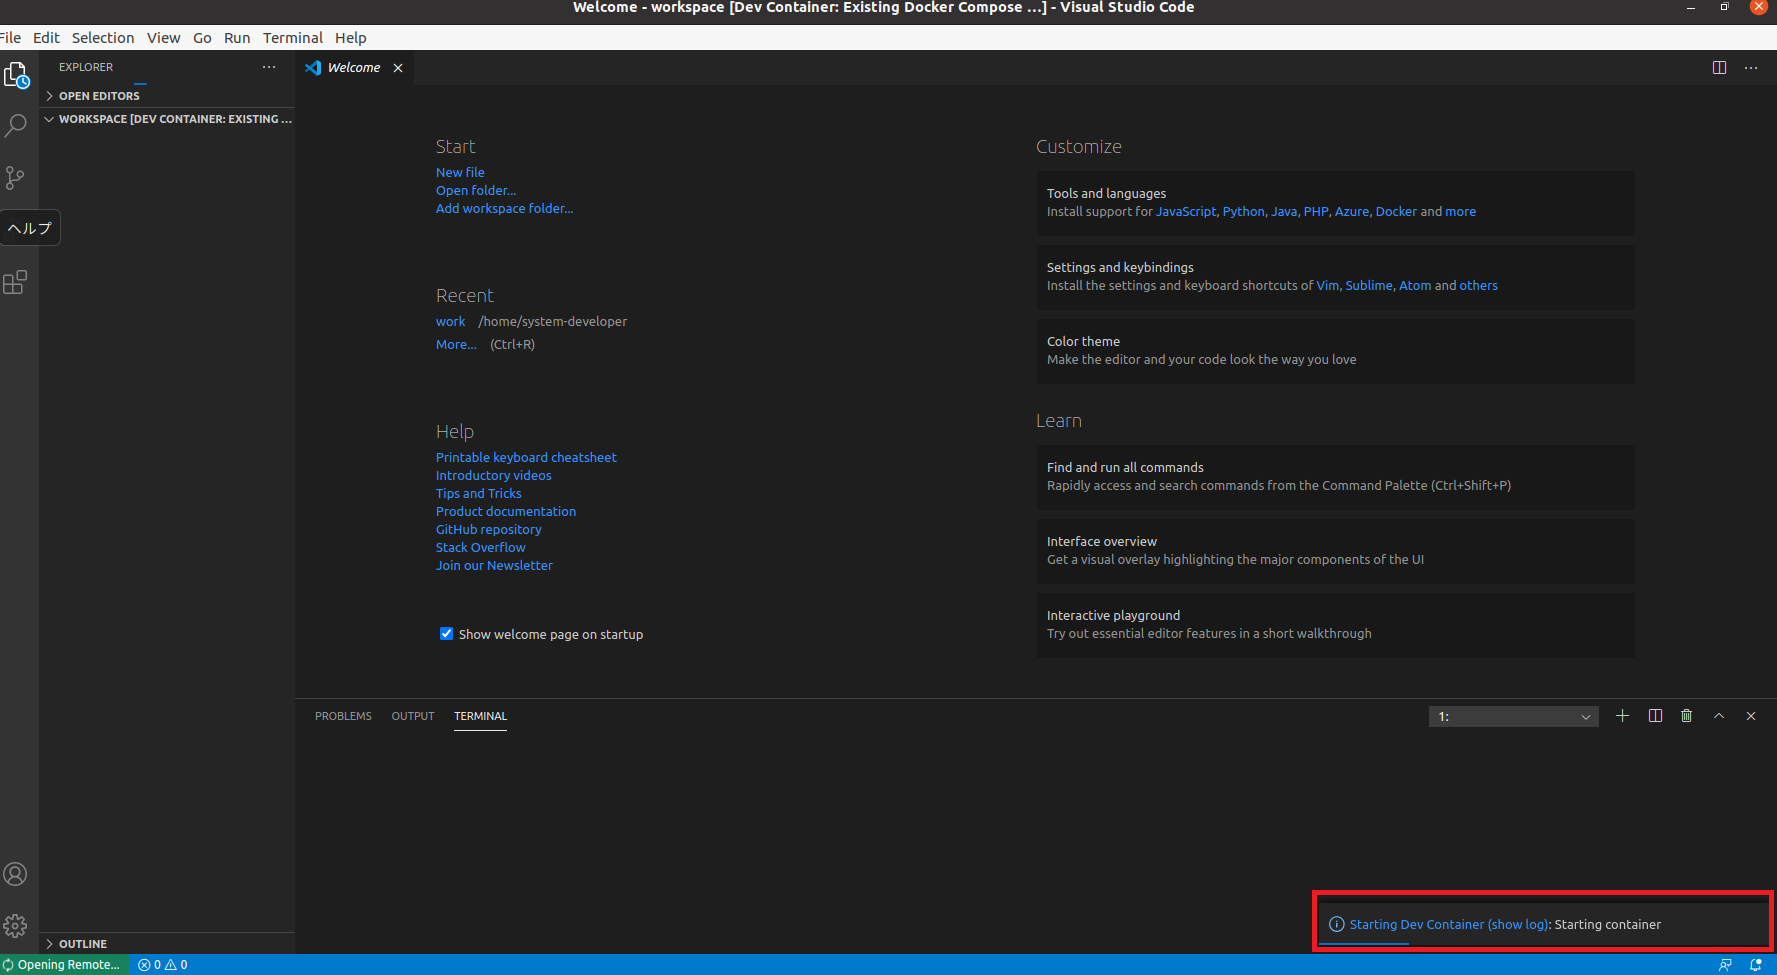Open the Edit menu
Image resolution: width=1777 pixels, height=975 pixels.
46,38
